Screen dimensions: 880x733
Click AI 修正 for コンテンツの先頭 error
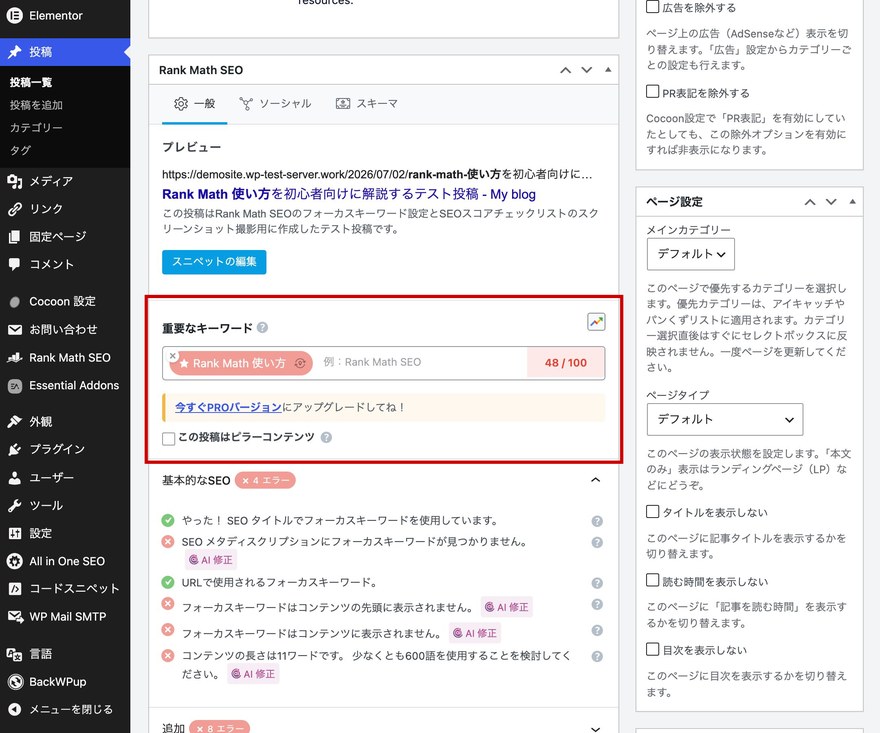pos(507,607)
